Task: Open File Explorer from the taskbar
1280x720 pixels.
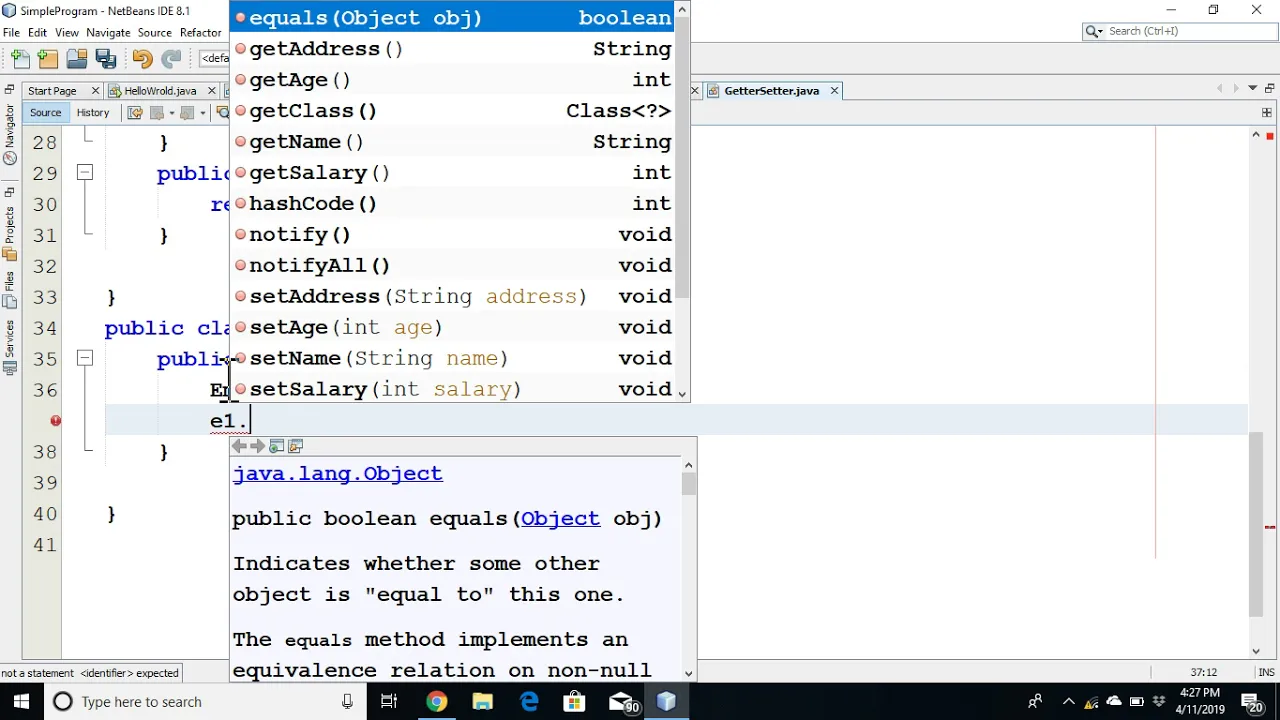Action: pos(482,702)
